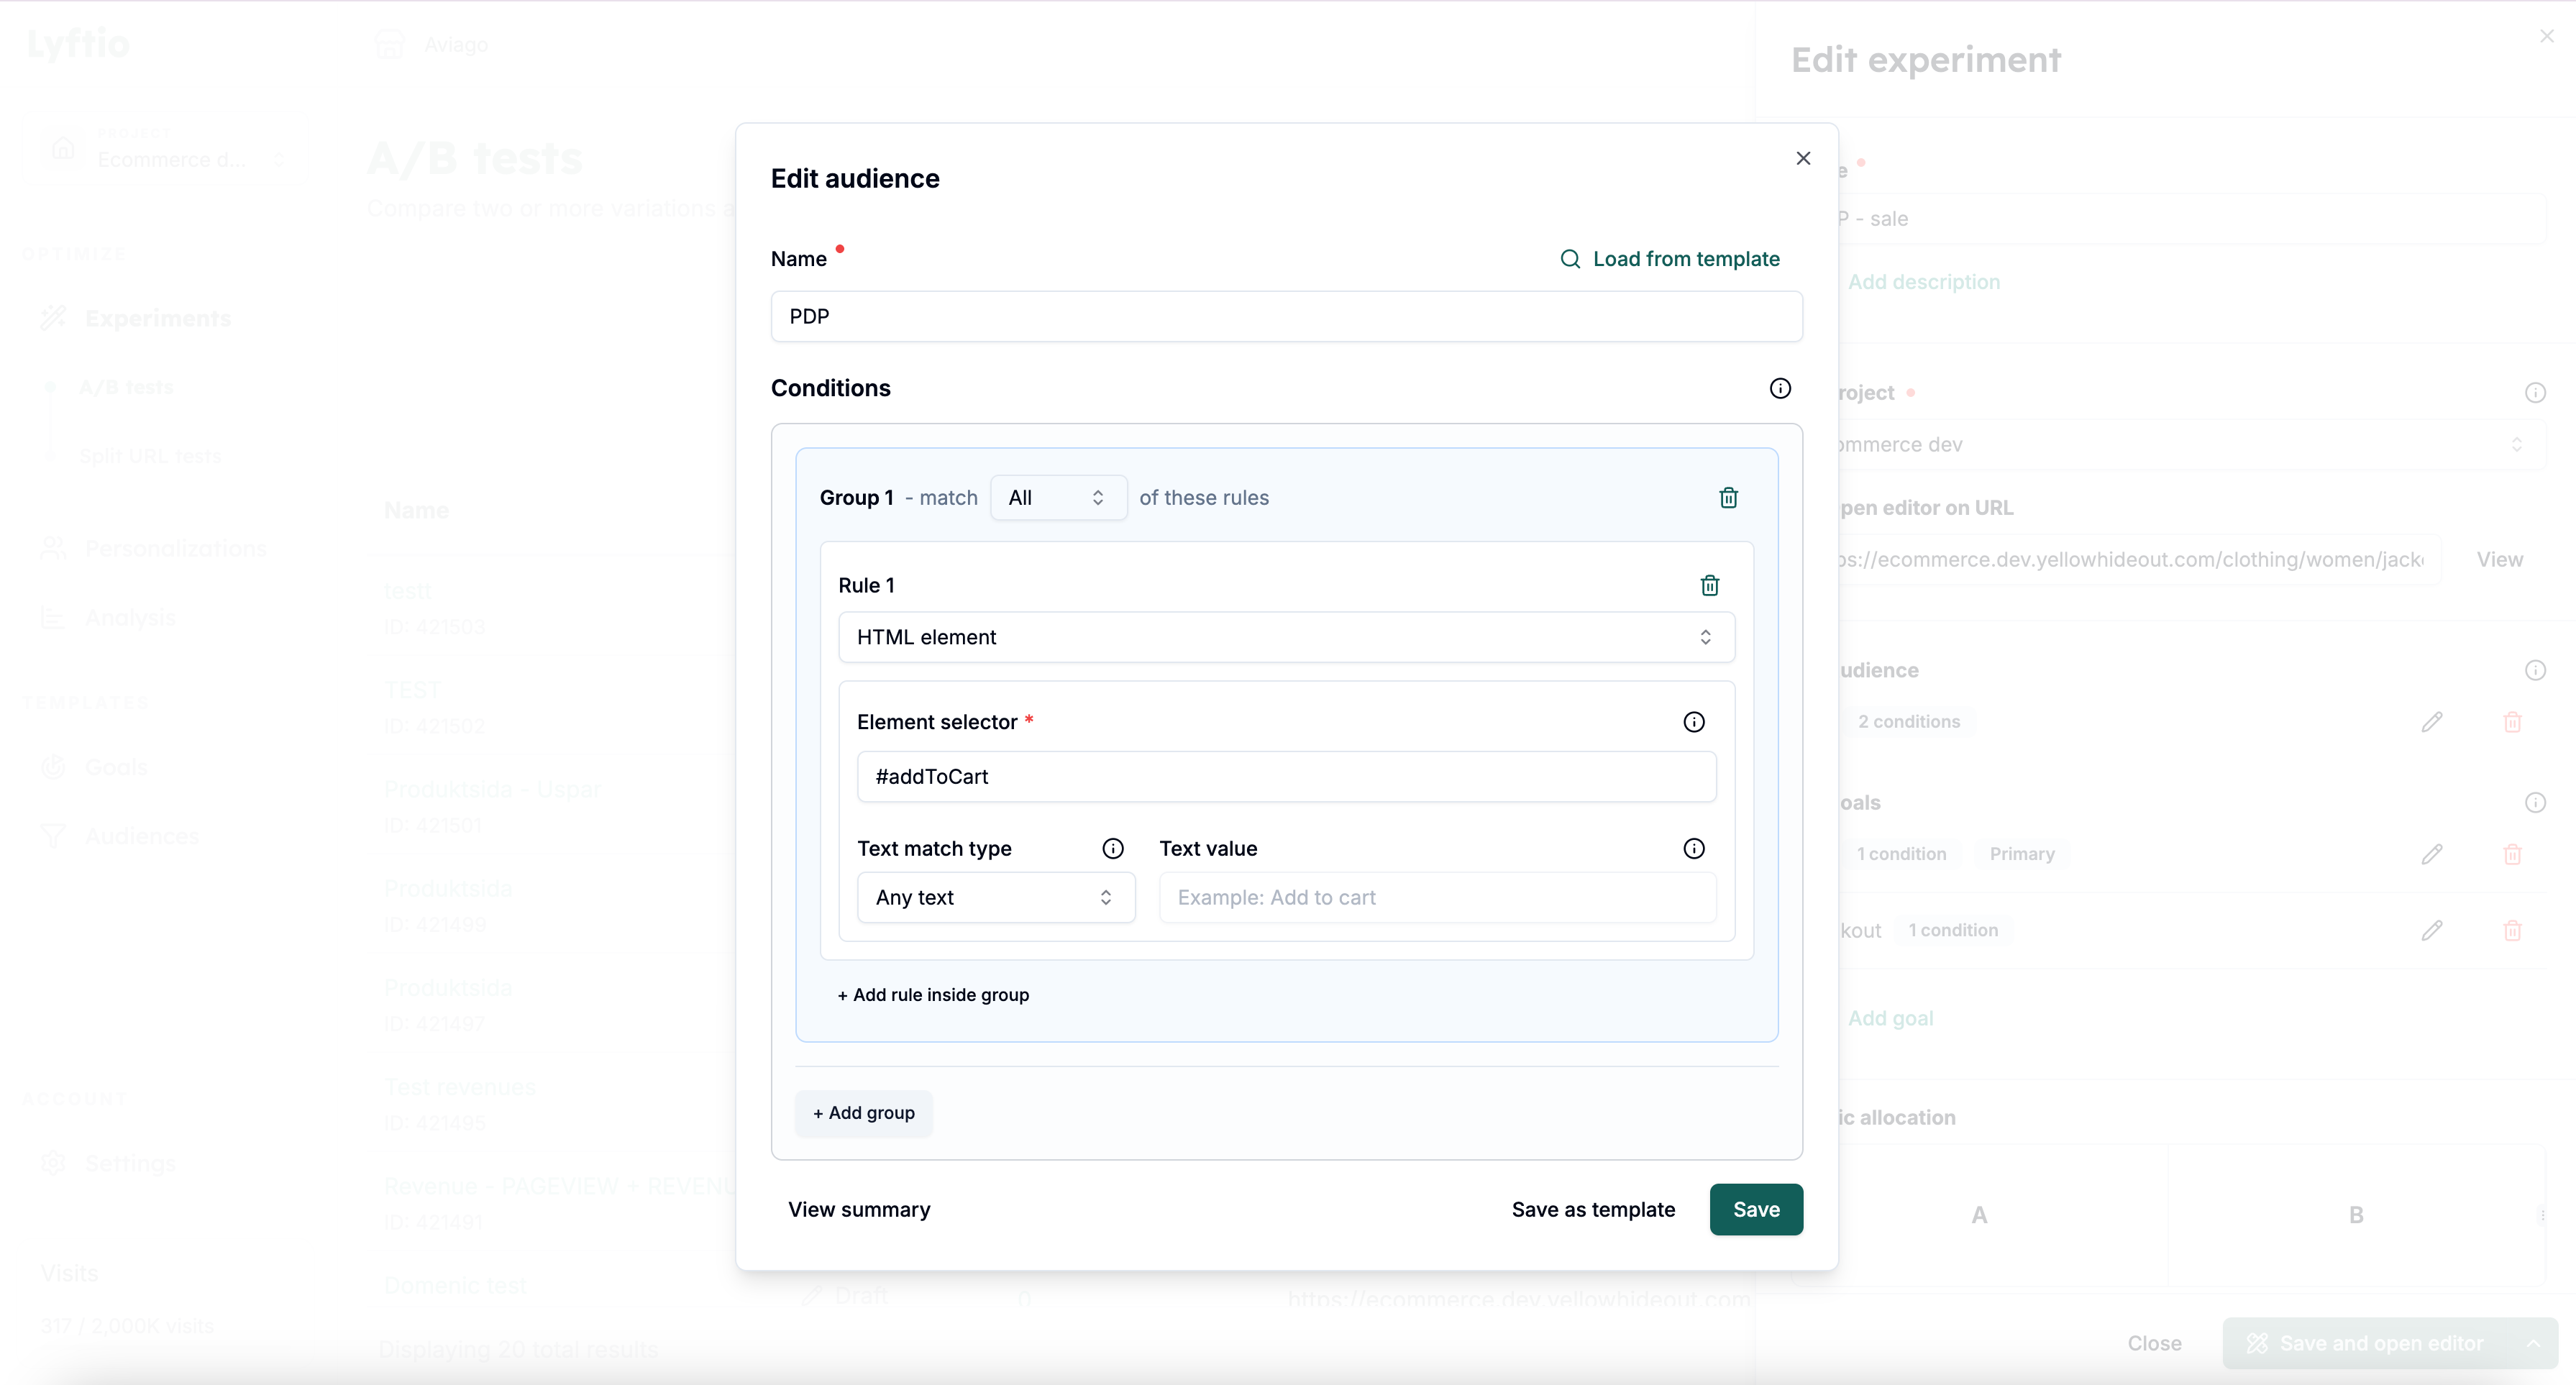2576x1385 pixels.
Task: Click the Audience section info icon
Action: tap(2535, 670)
